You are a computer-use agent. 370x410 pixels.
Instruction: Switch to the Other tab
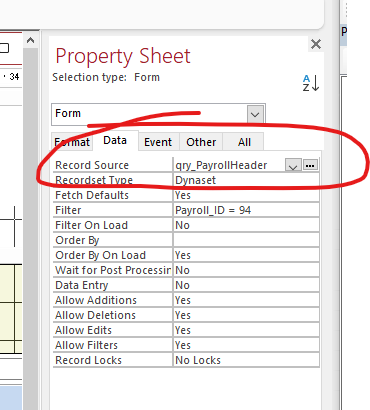[201, 142]
